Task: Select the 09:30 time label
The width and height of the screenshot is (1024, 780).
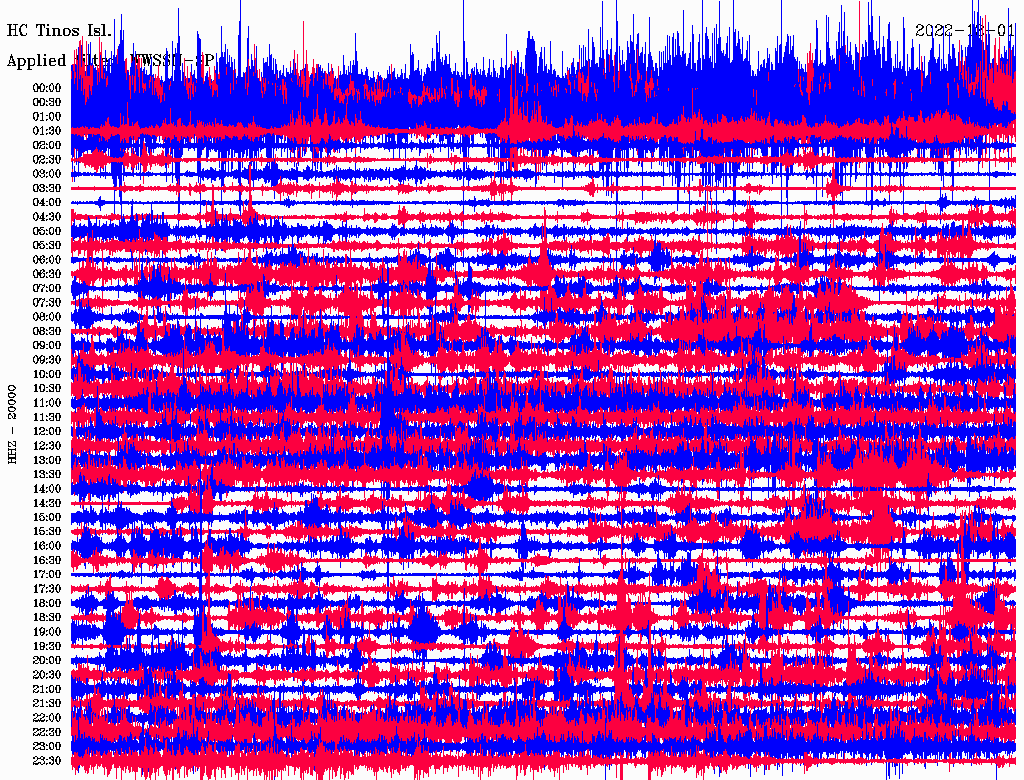Action: tap(47, 360)
